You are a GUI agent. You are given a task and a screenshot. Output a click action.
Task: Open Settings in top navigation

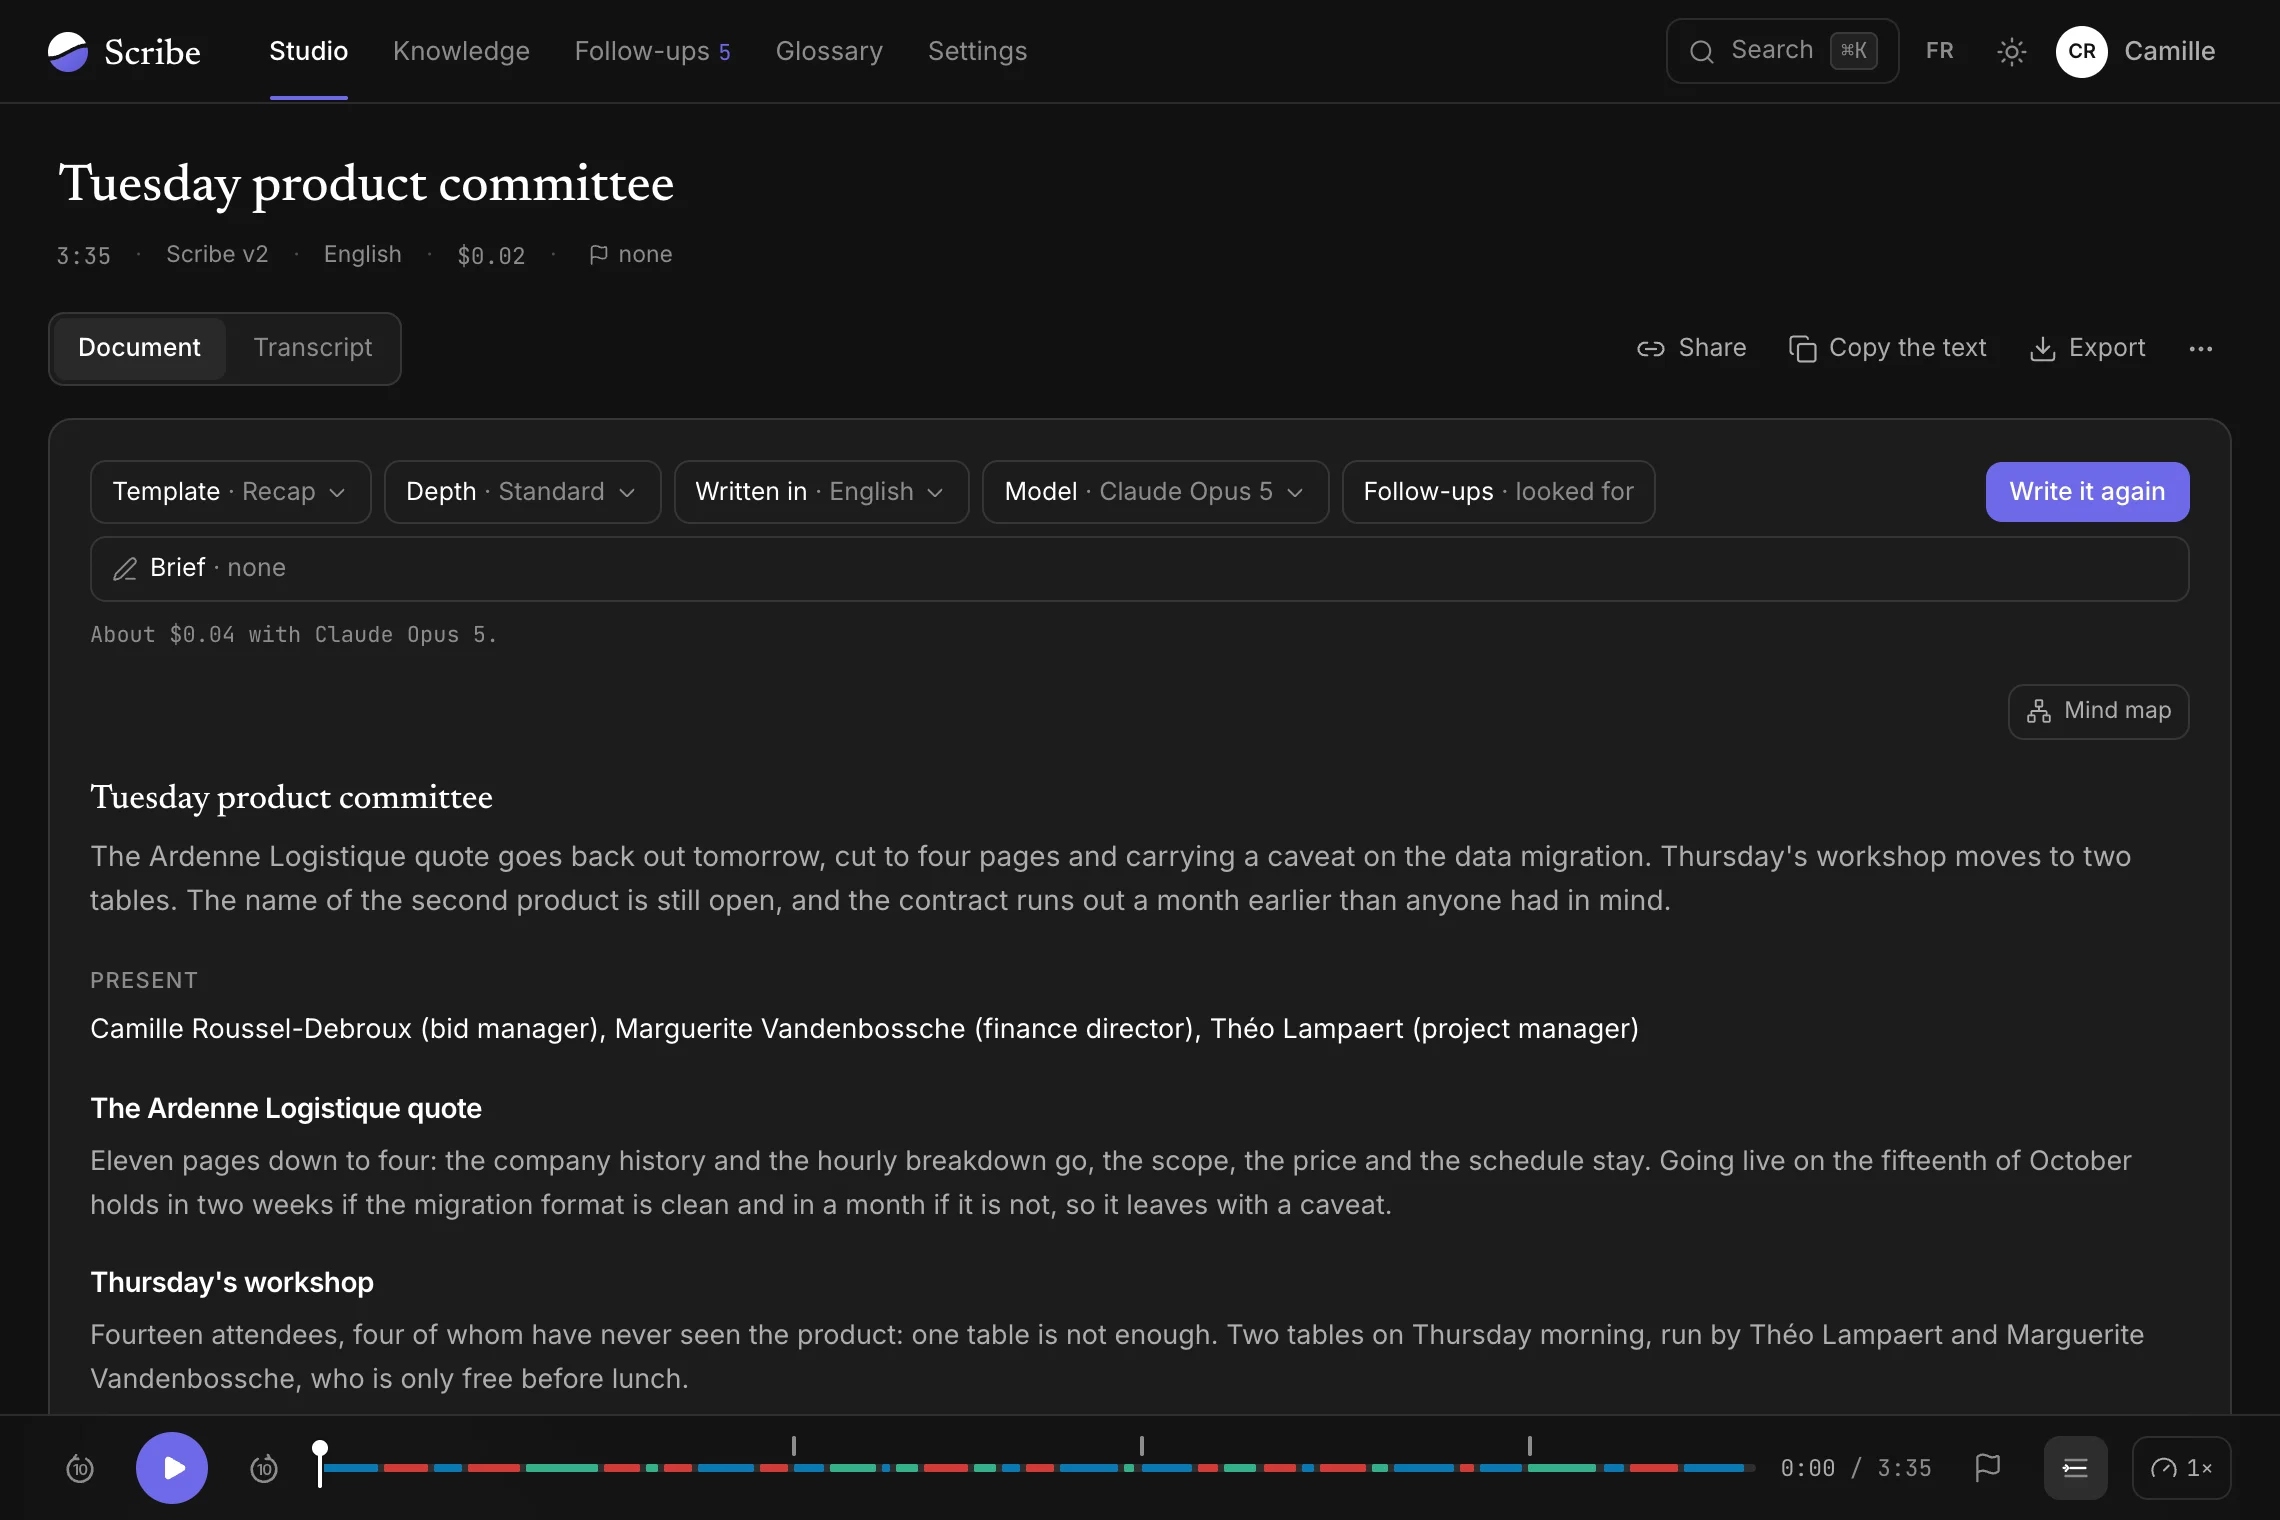[x=977, y=51]
